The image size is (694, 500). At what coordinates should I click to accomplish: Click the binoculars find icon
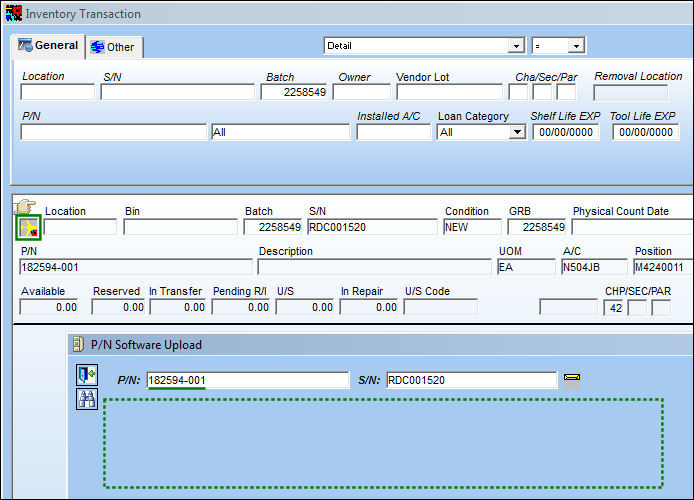[x=87, y=399]
